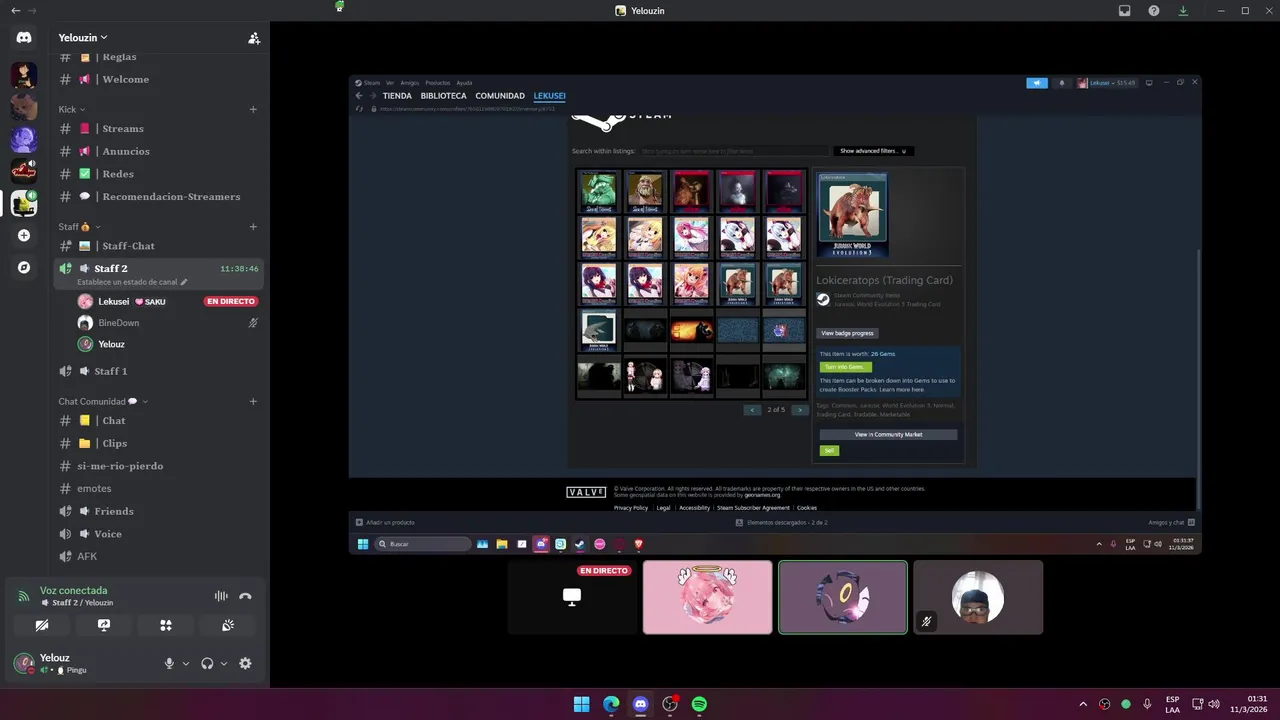Open Discord direct messages home icon

24,37
